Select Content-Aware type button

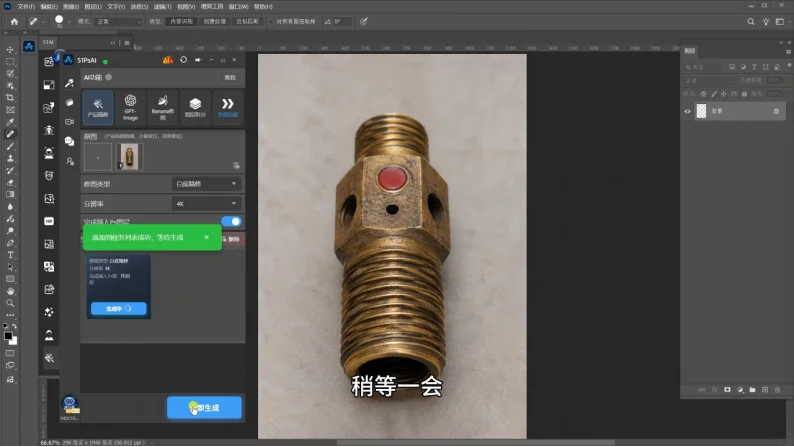181,22
